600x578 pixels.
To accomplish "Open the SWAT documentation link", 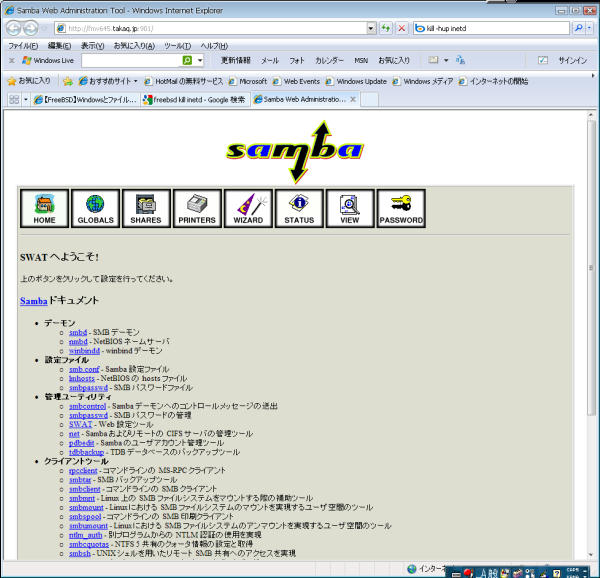I will [81, 424].
